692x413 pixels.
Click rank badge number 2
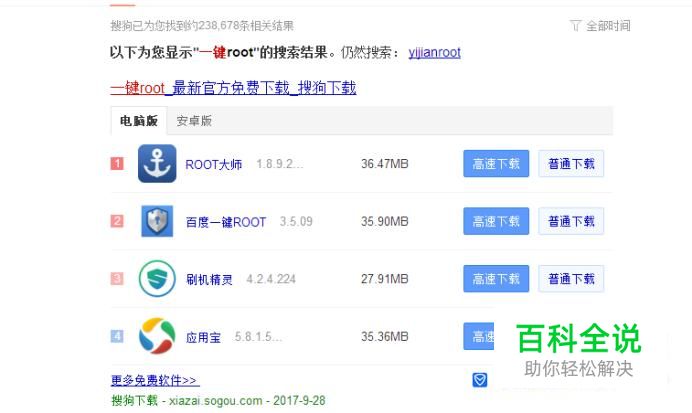[x=117, y=221]
